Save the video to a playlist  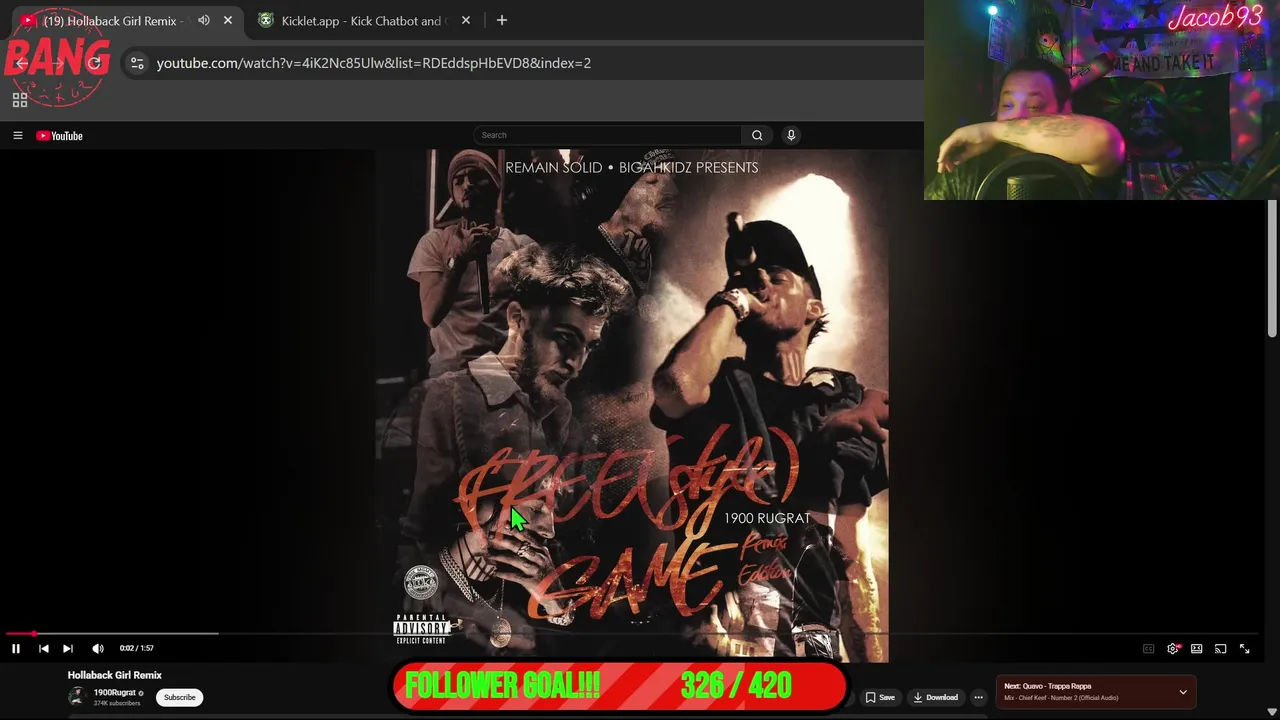[x=880, y=697]
